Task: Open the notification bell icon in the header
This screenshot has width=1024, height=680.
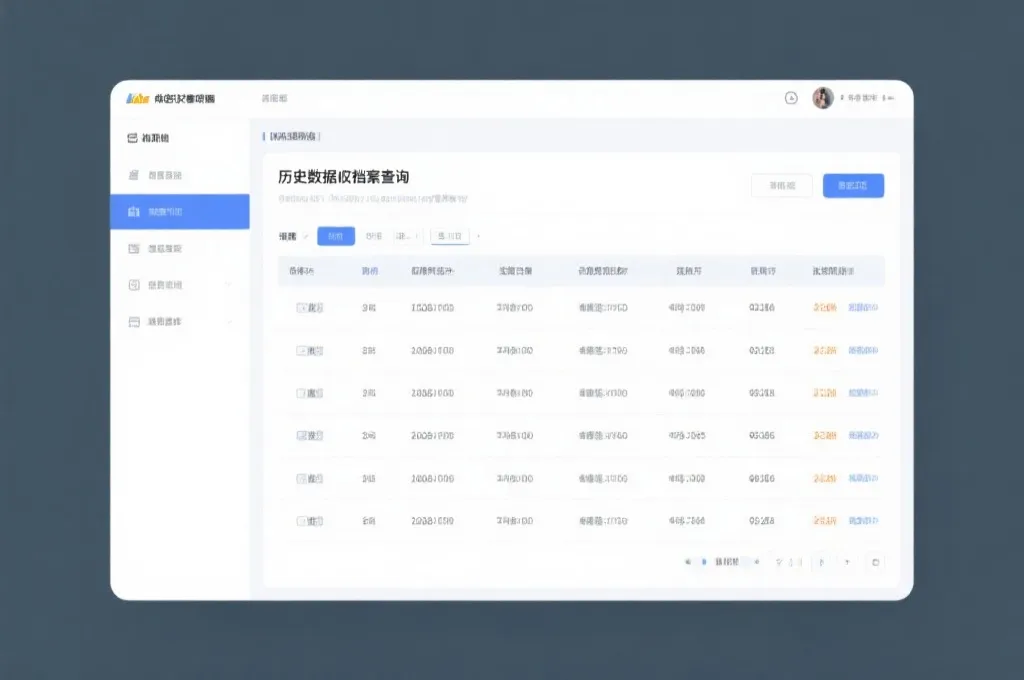Action: (789, 99)
